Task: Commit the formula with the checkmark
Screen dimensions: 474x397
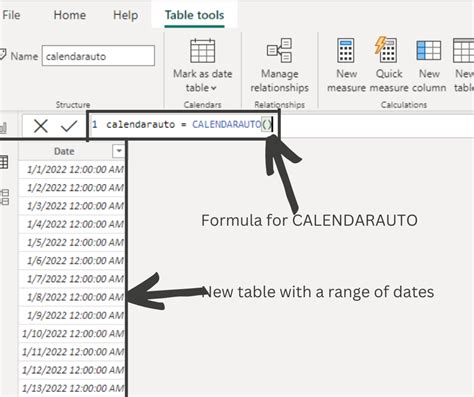Action: 69,126
